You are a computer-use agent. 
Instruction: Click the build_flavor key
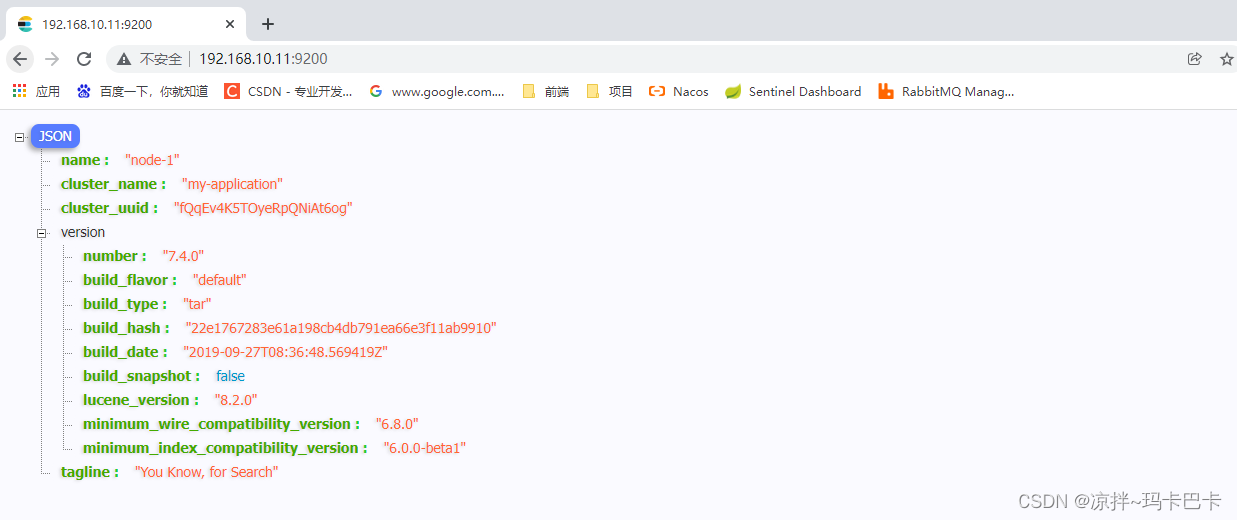pos(130,280)
